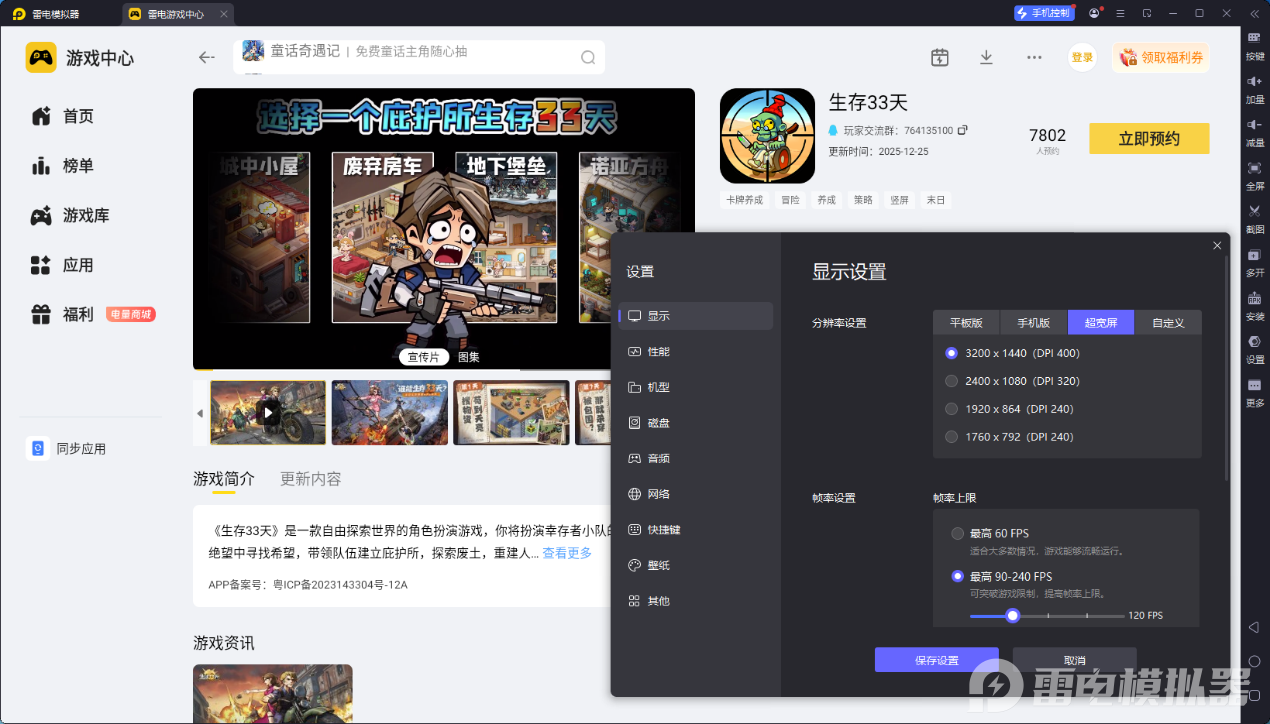
Task: Open the keyboard mapping tool
Action: click(x=1254, y=38)
